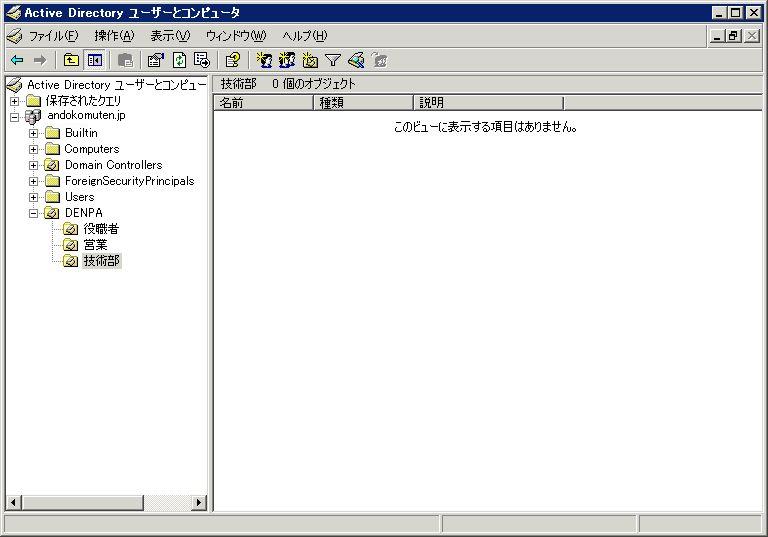Click the Export List toolbar icon
This screenshot has height=537, width=768.
pos(202,60)
